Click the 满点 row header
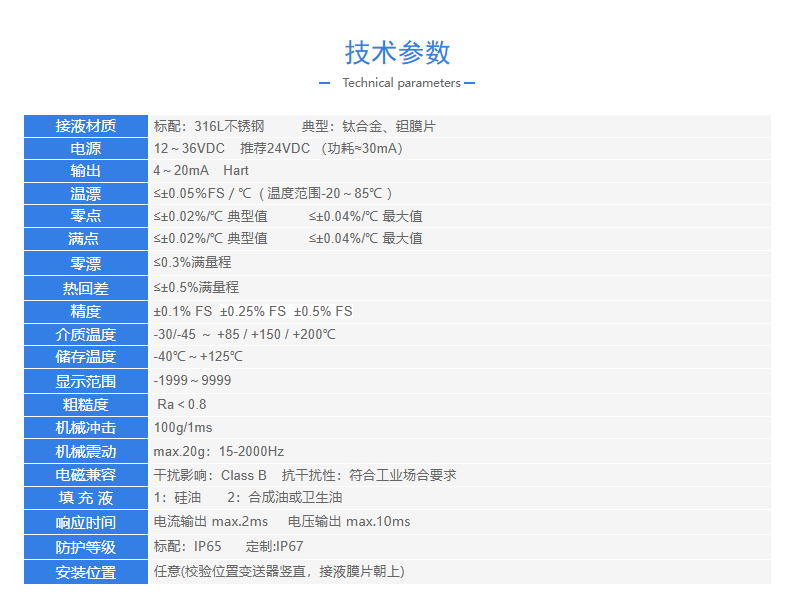The height and width of the screenshot is (599, 793). pyautogui.click(x=86, y=239)
